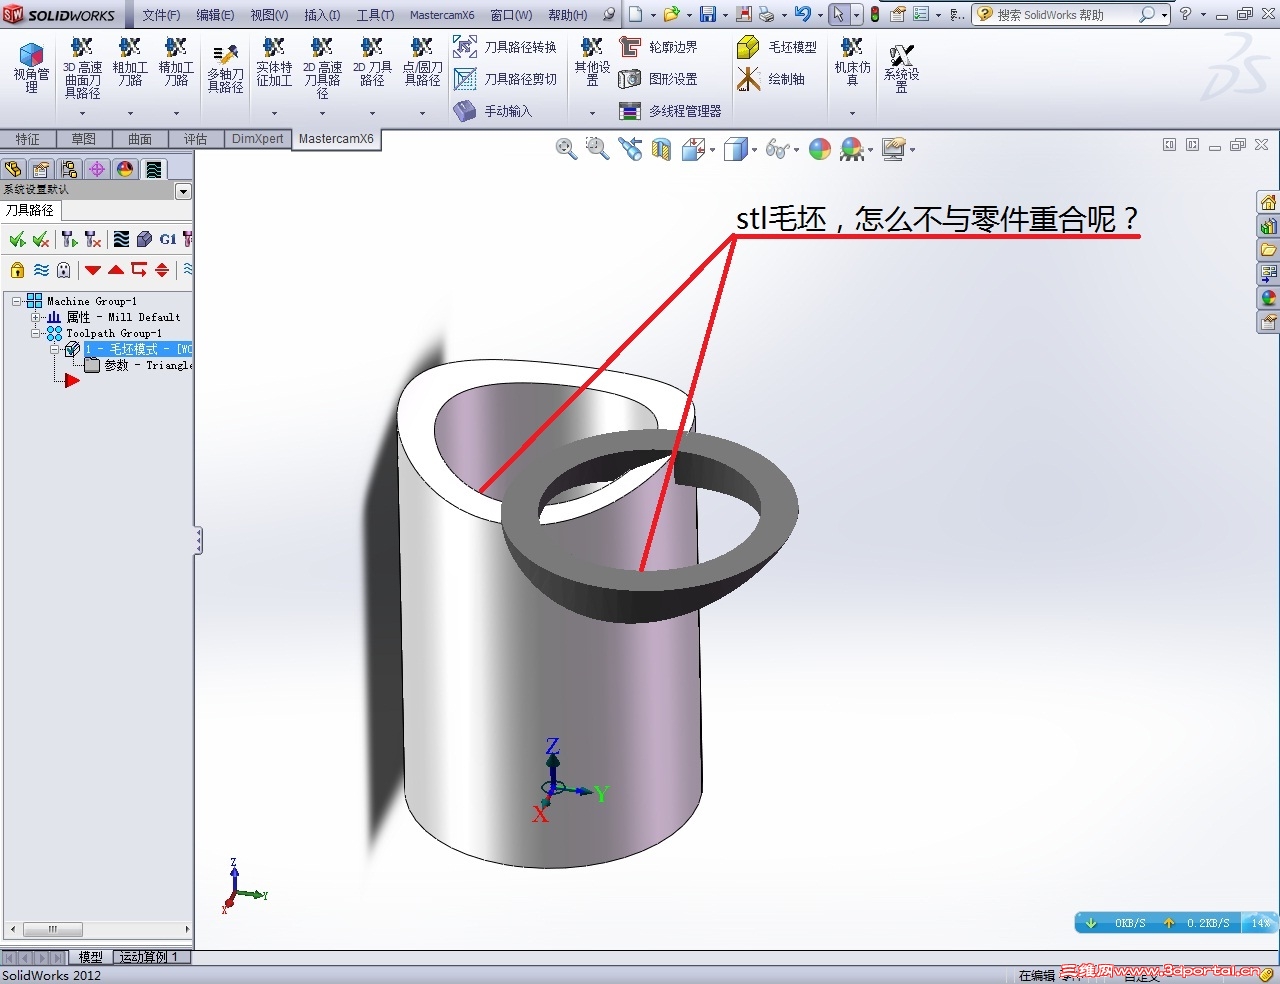This screenshot has width=1280, height=984.
Task: Select the 参数 - Triangle tree item
Action: tap(139, 365)
